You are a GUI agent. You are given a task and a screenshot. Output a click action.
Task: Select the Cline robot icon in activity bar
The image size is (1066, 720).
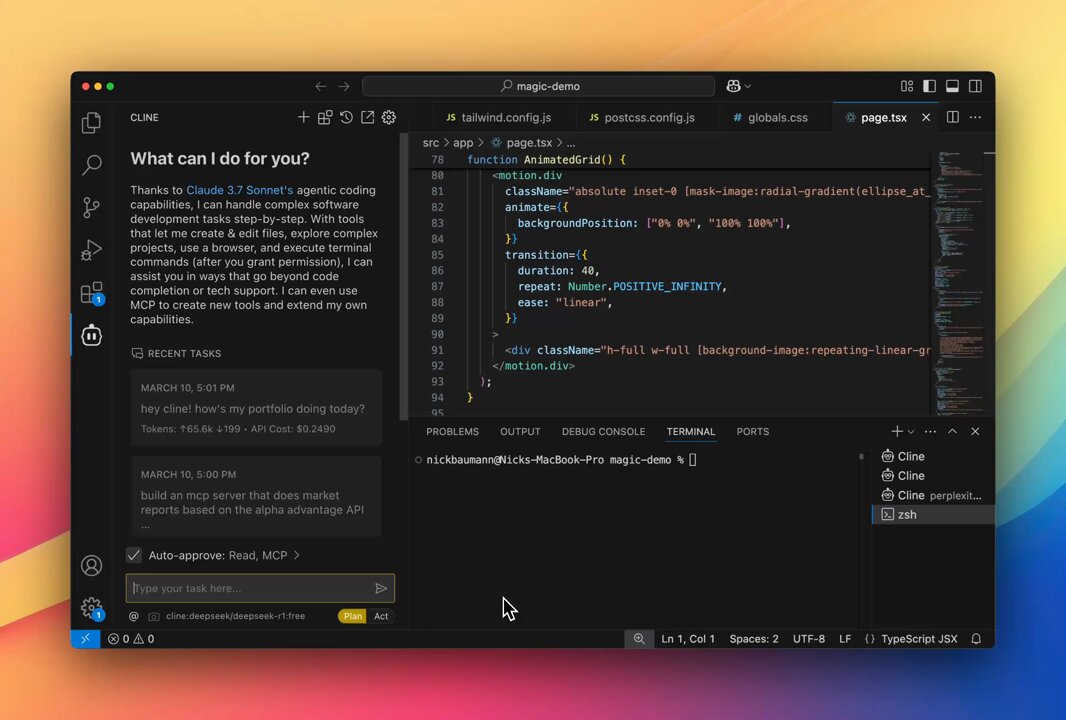(x=91, y=335)
